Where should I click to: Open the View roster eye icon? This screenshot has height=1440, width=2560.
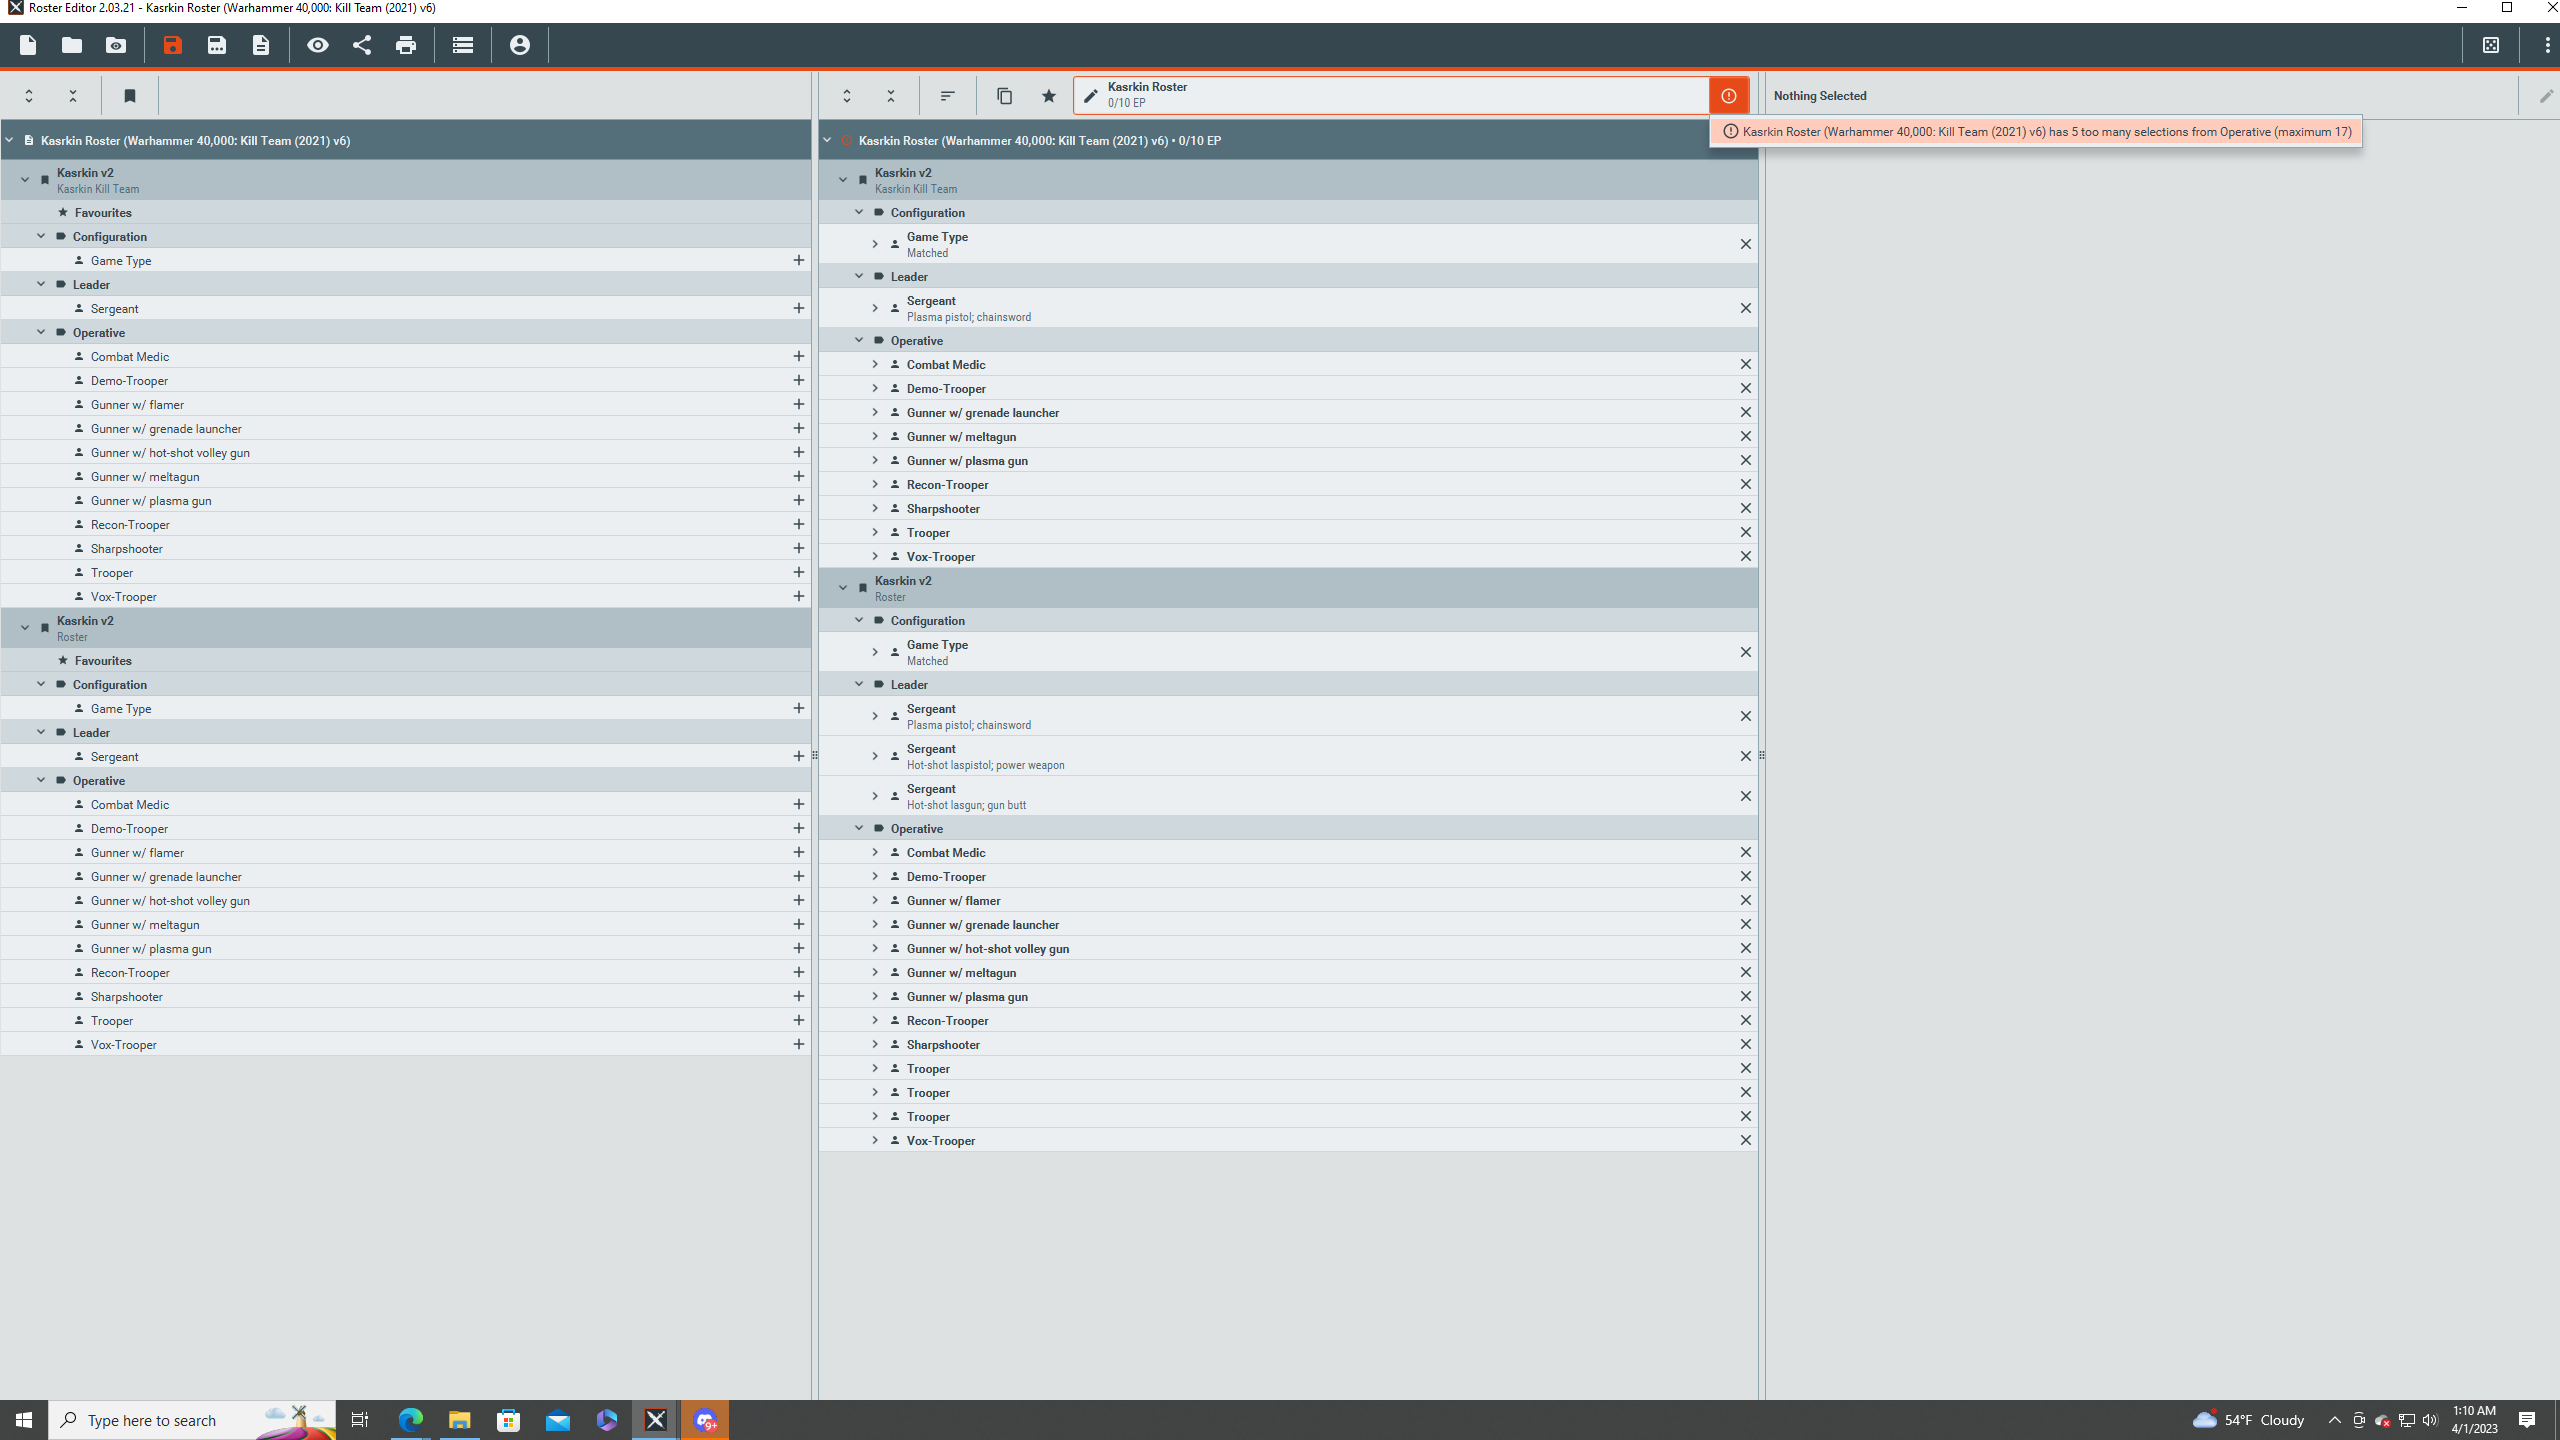[x=318, y=45]
